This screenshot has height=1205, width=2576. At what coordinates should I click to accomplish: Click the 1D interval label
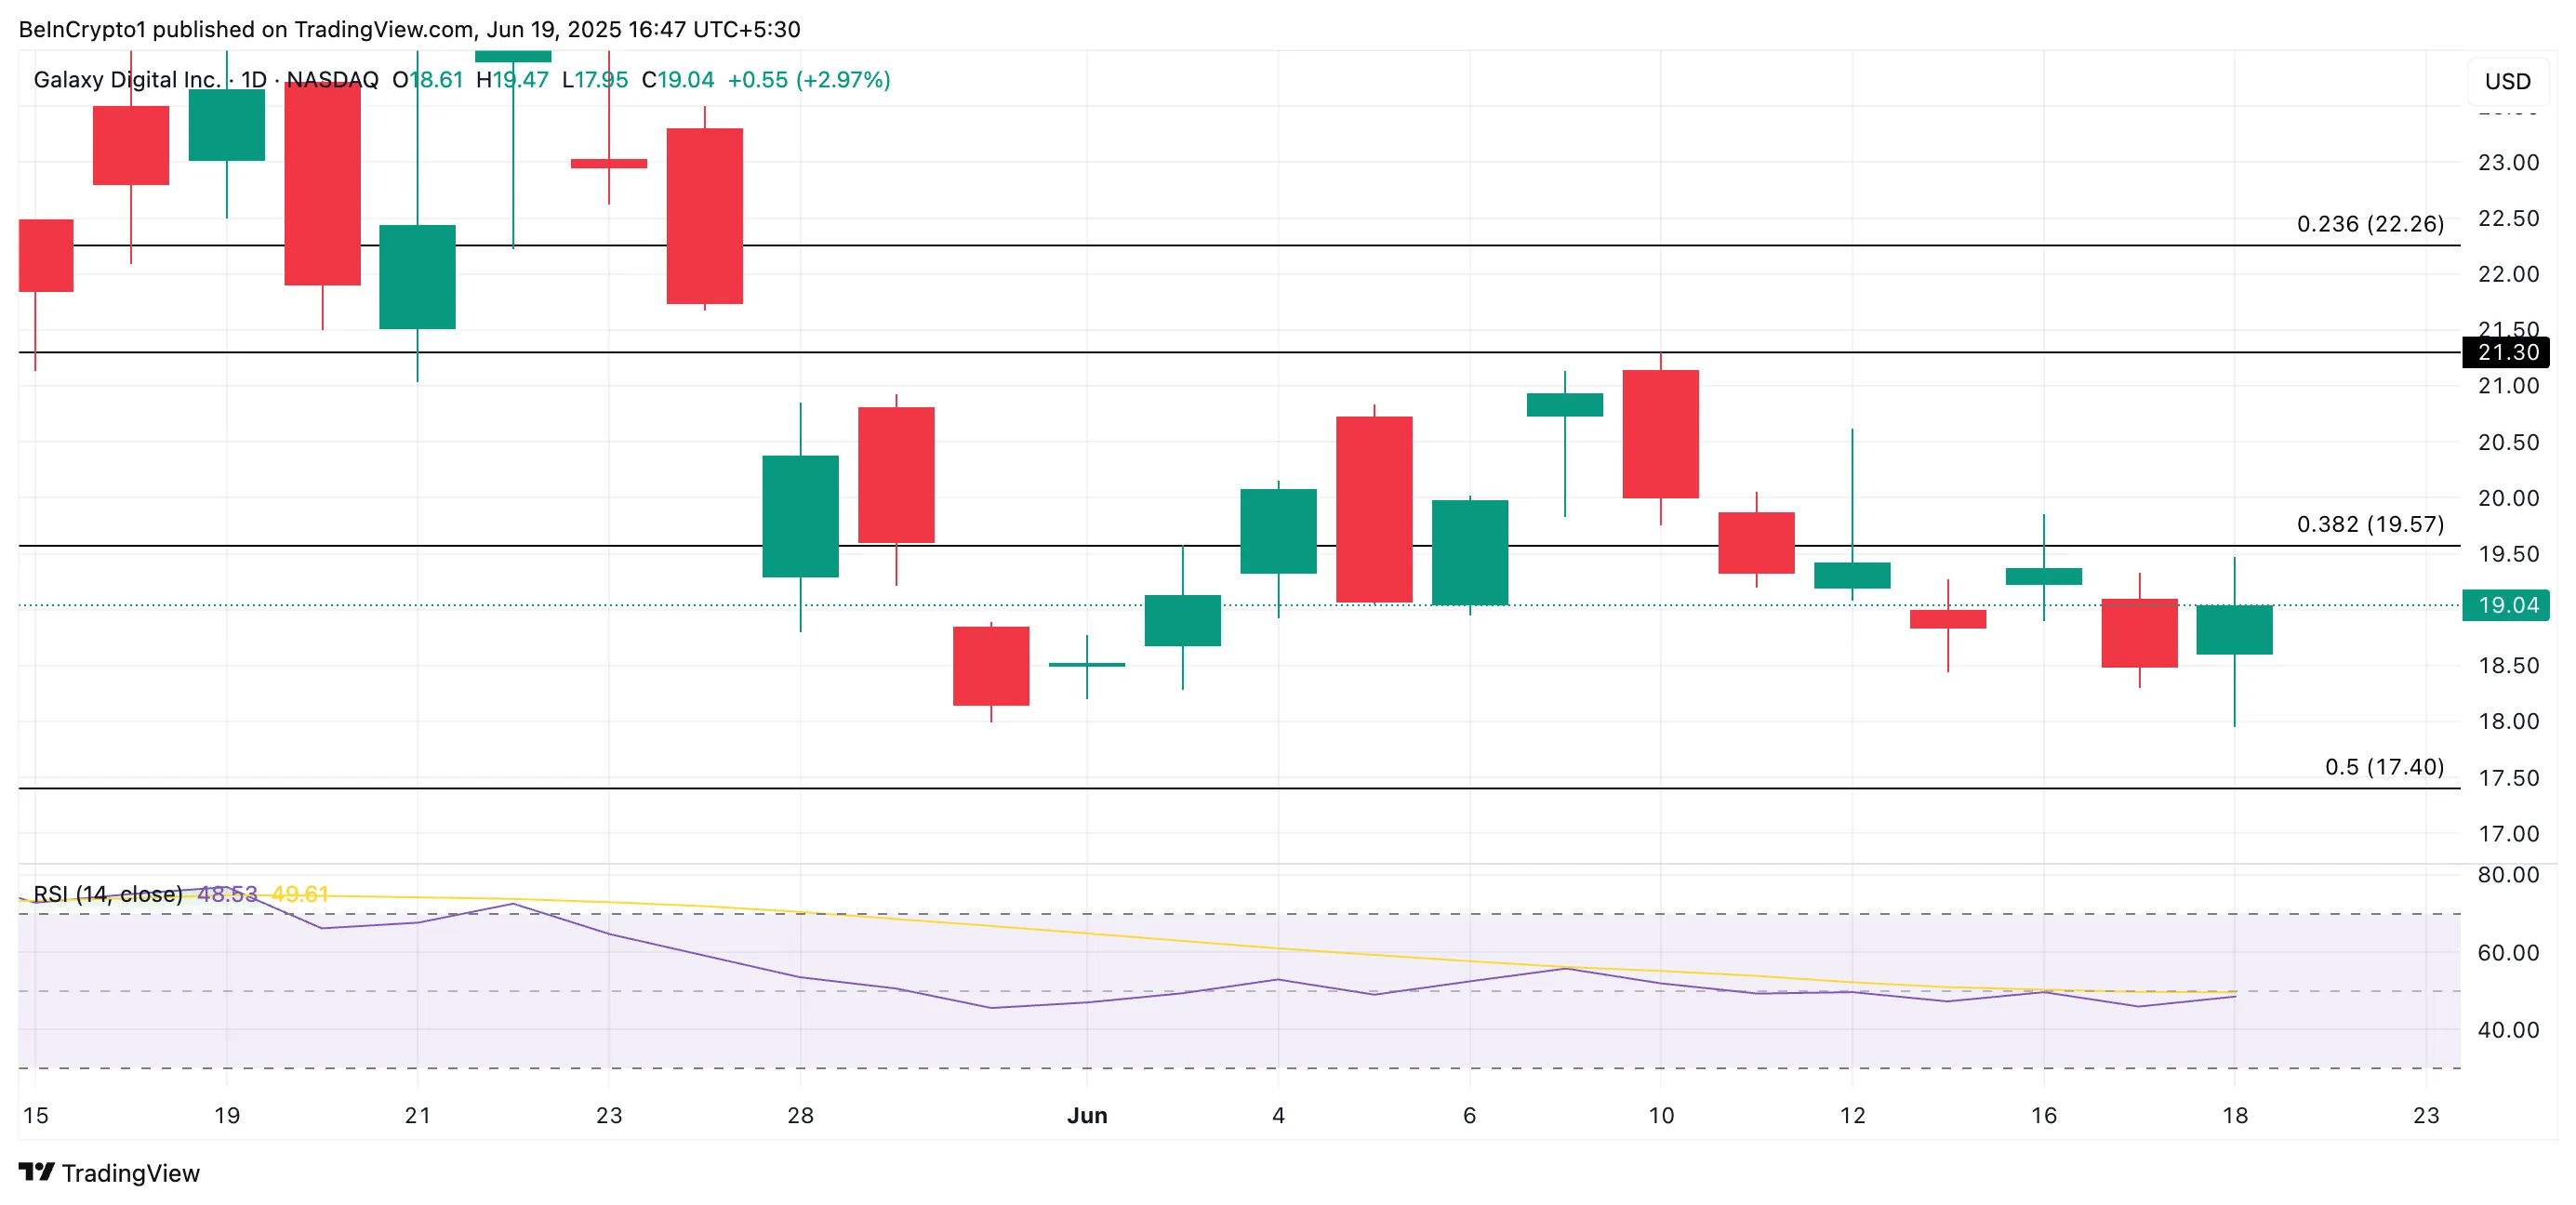pos(254,80)
